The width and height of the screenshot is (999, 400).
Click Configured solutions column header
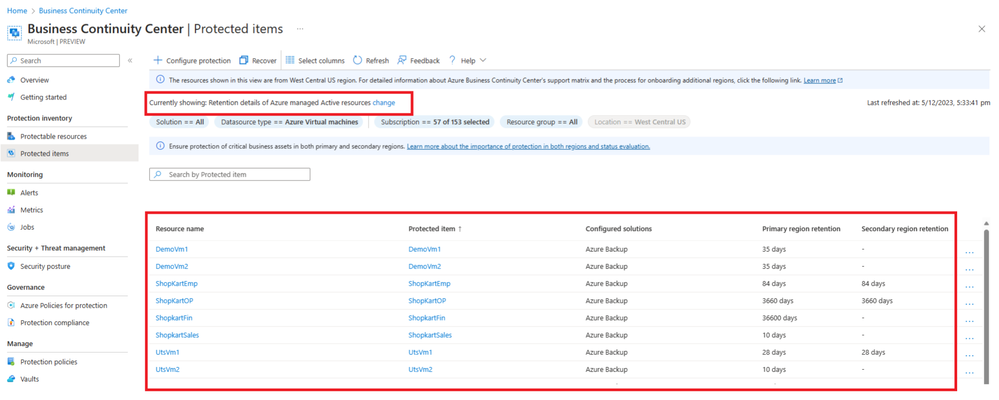tap(618, 229)
